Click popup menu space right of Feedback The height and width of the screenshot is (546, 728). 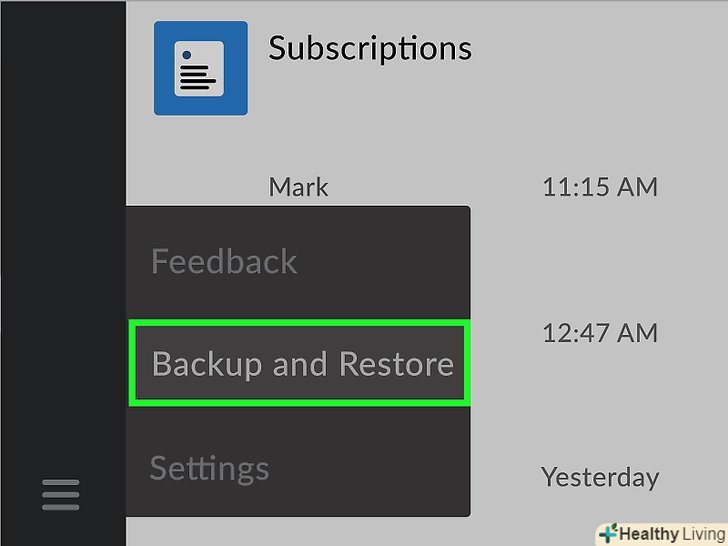tap(390, 262)
